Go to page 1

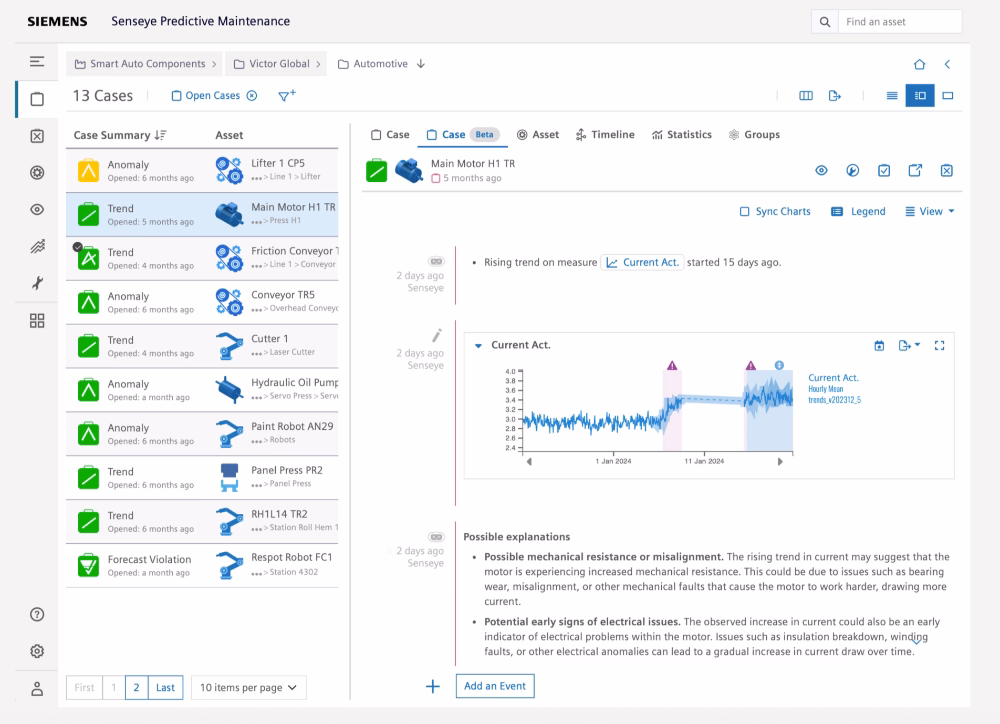click(114, 688)
